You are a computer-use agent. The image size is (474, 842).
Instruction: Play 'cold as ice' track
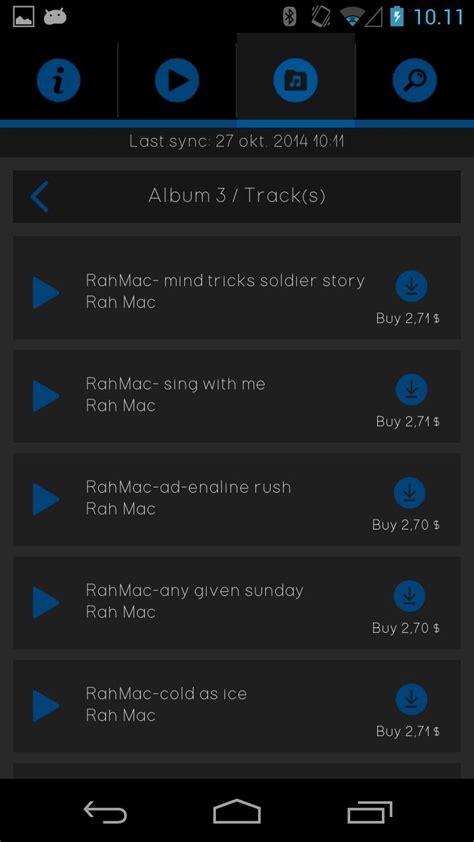(x=46, y=705)
